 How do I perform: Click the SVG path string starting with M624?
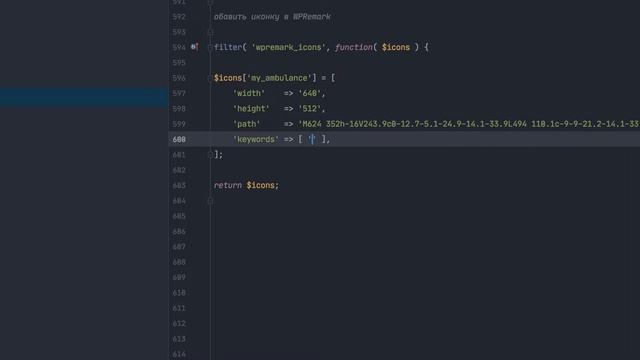(x=469, y=124)
